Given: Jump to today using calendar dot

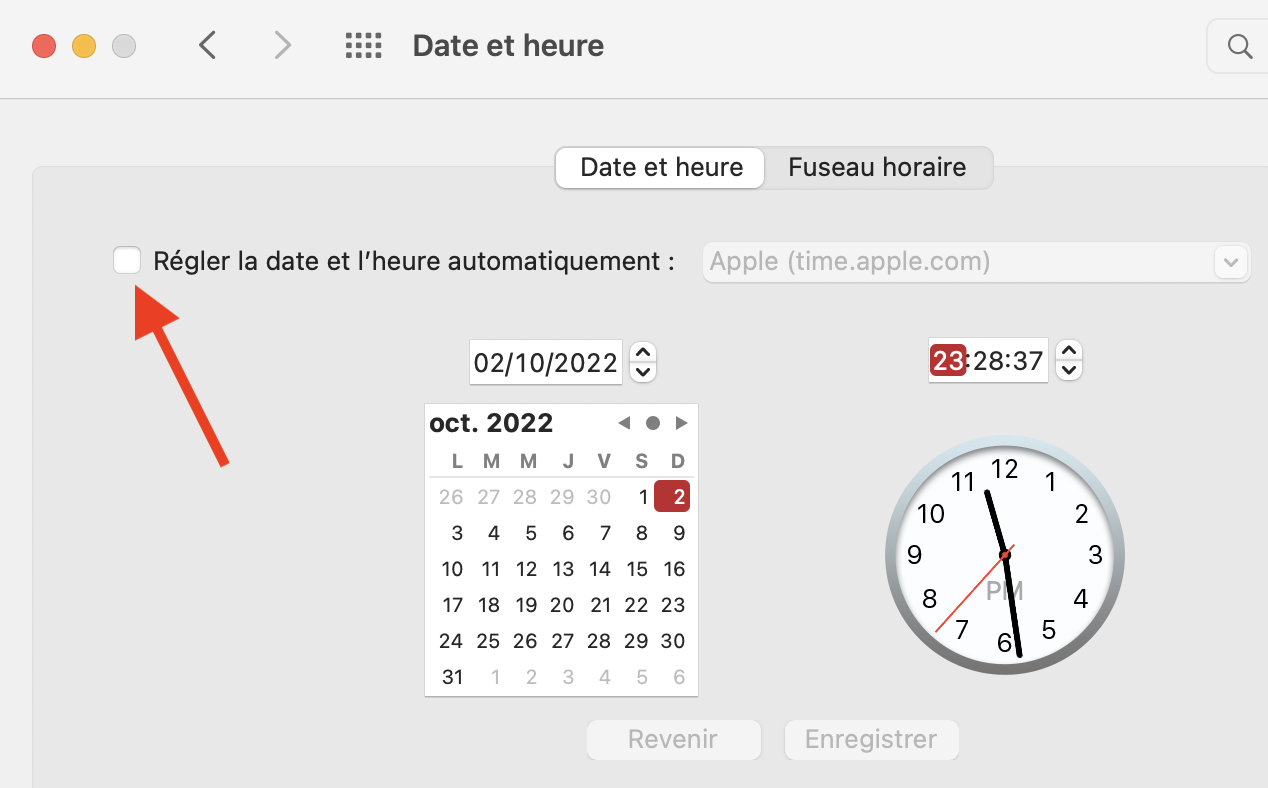Looking at the screenshot, I should tap(653, 423).
